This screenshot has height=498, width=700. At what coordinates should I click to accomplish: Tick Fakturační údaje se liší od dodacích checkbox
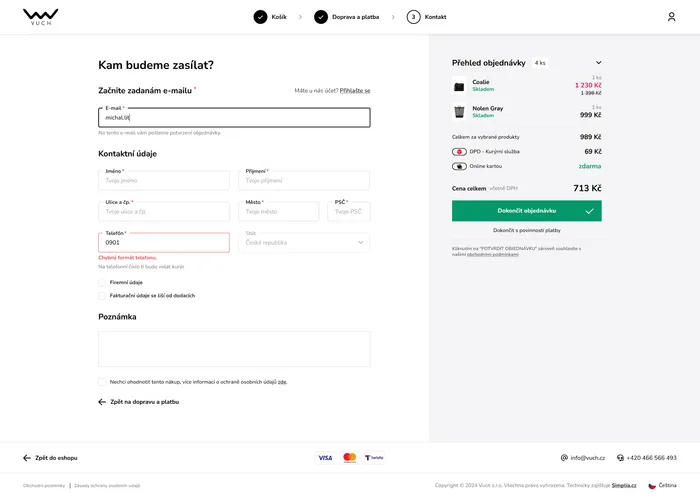point(102,296)
